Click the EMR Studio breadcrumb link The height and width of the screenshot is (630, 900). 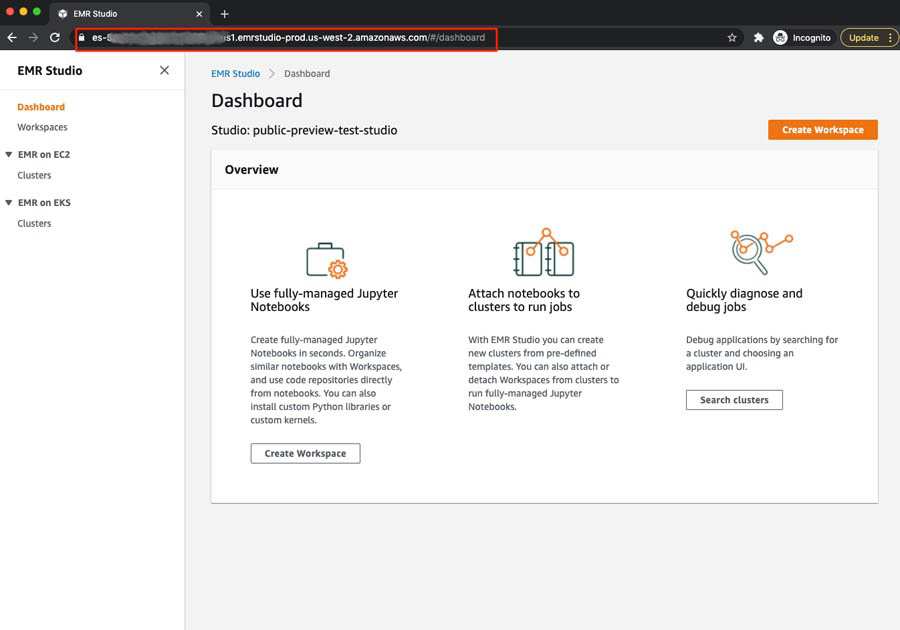click(235, 73)
